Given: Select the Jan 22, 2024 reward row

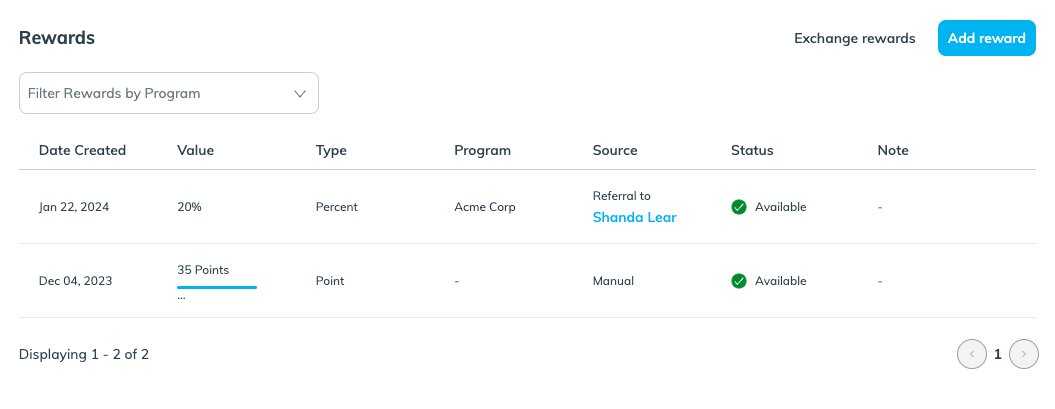Looking at the screenshot, I should tap(528, 207).
